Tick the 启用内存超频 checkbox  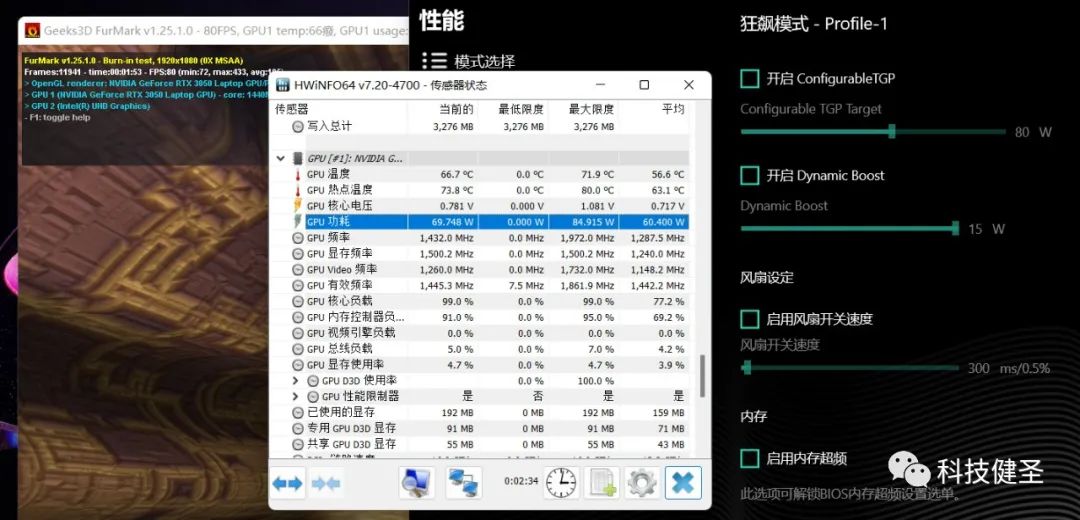click(749, 458)
